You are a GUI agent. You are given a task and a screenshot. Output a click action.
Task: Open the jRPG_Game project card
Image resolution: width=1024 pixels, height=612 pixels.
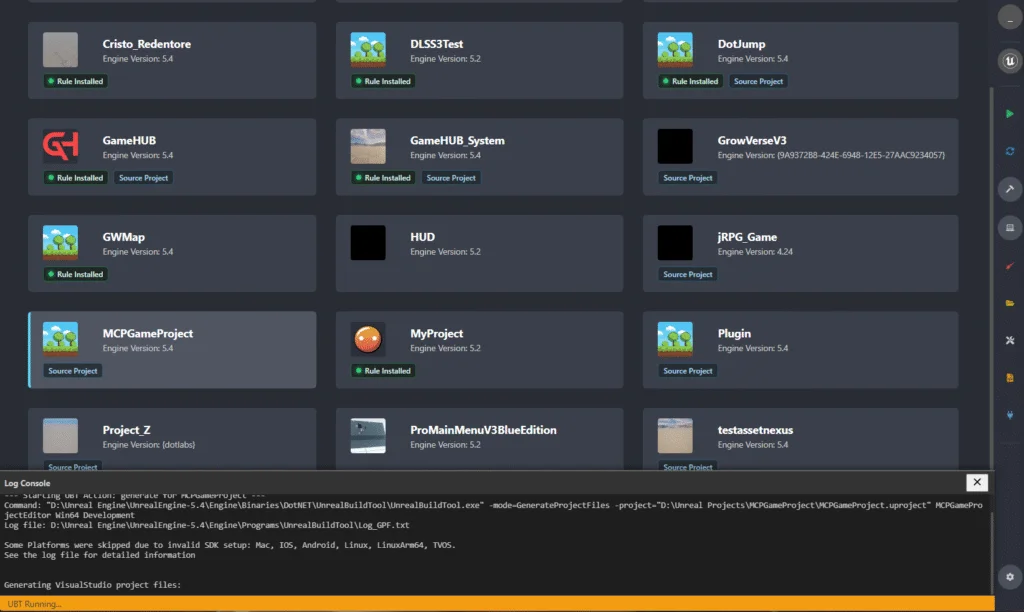click(x=800, y=252)
